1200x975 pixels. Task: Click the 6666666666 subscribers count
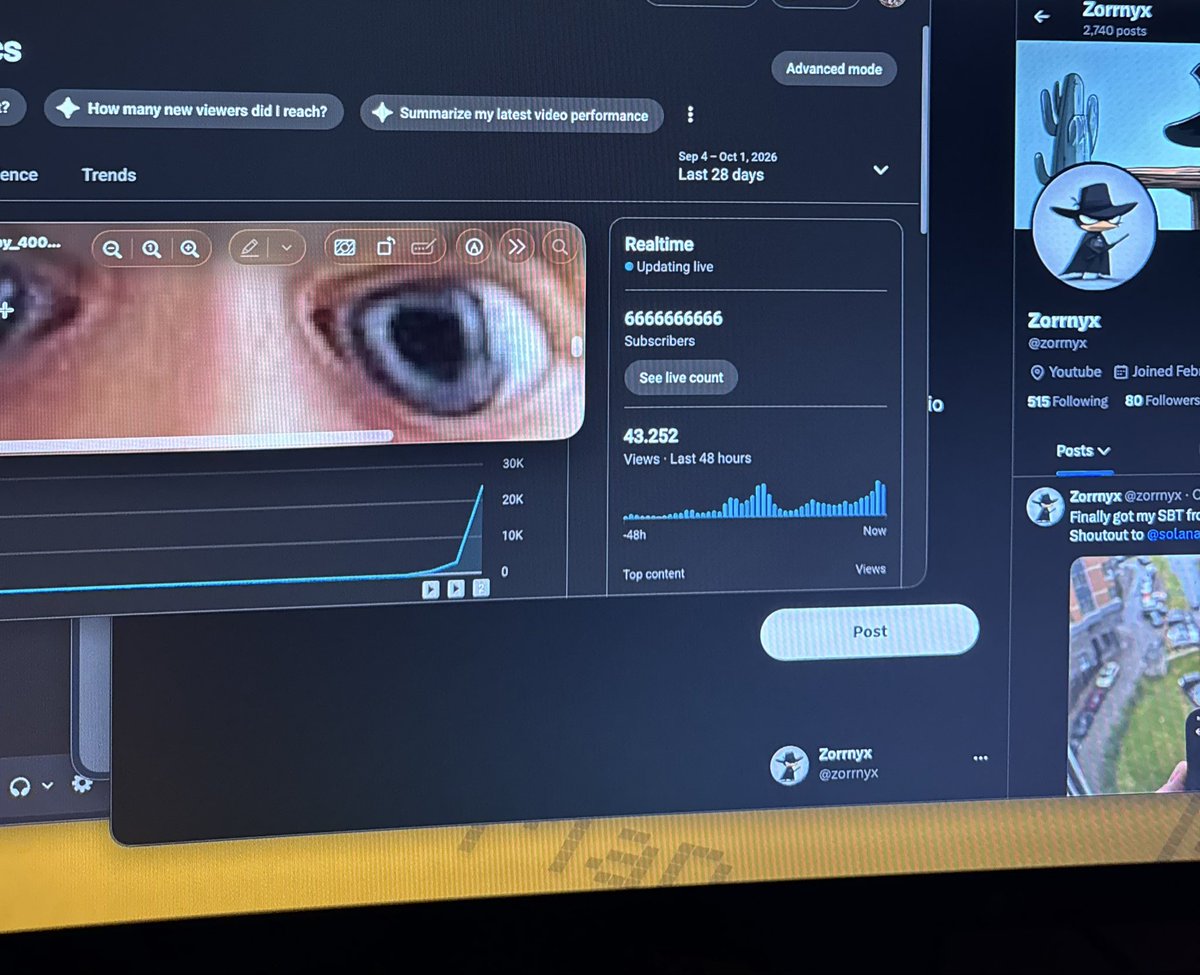(x=673, y=319)
